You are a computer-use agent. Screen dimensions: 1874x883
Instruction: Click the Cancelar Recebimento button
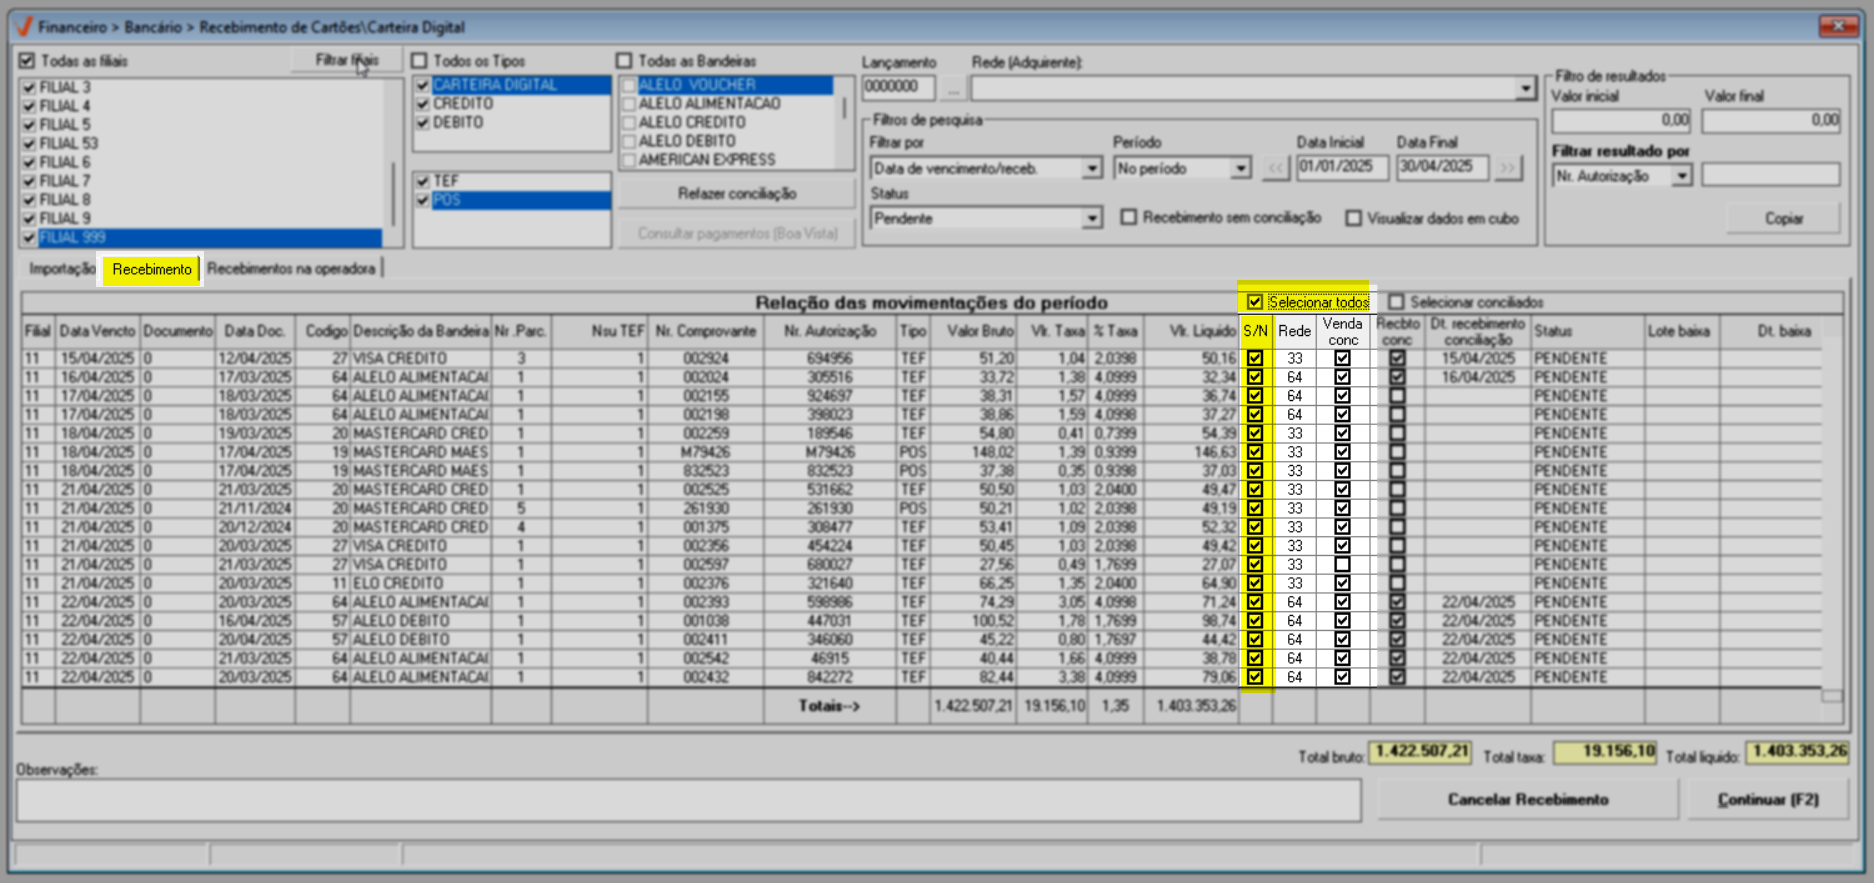click(x=1527, y=799)
